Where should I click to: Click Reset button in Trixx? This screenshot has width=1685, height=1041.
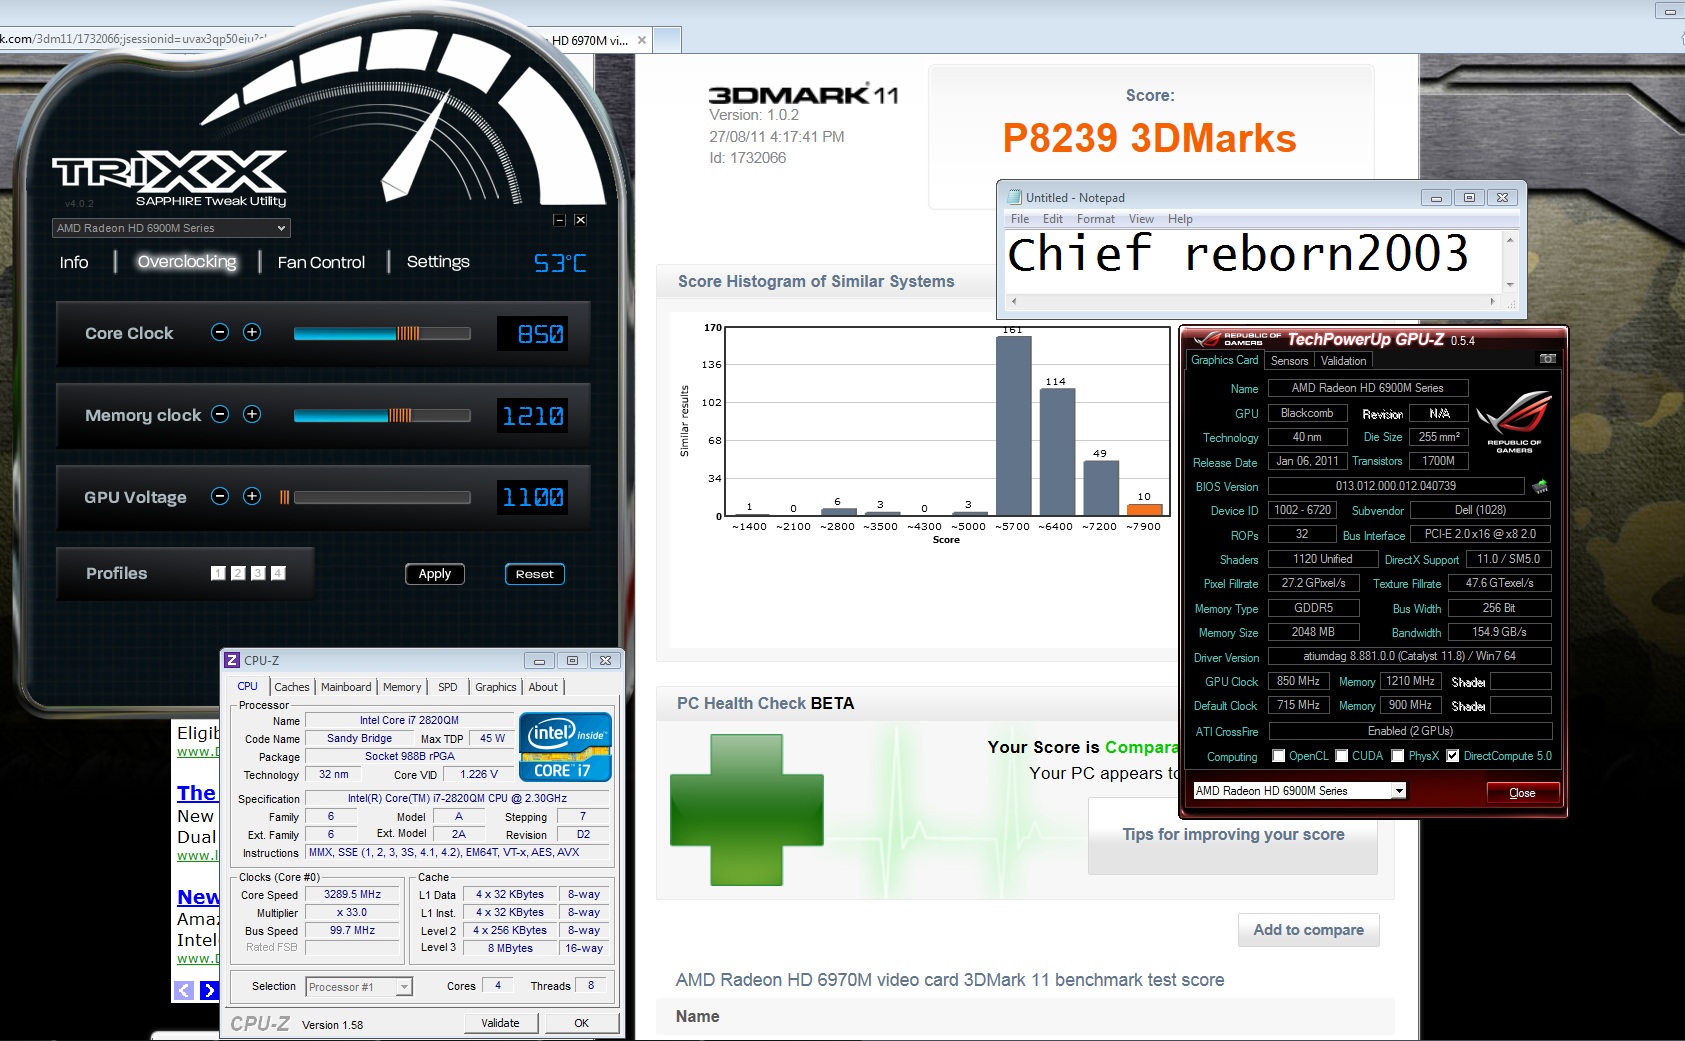534,574
